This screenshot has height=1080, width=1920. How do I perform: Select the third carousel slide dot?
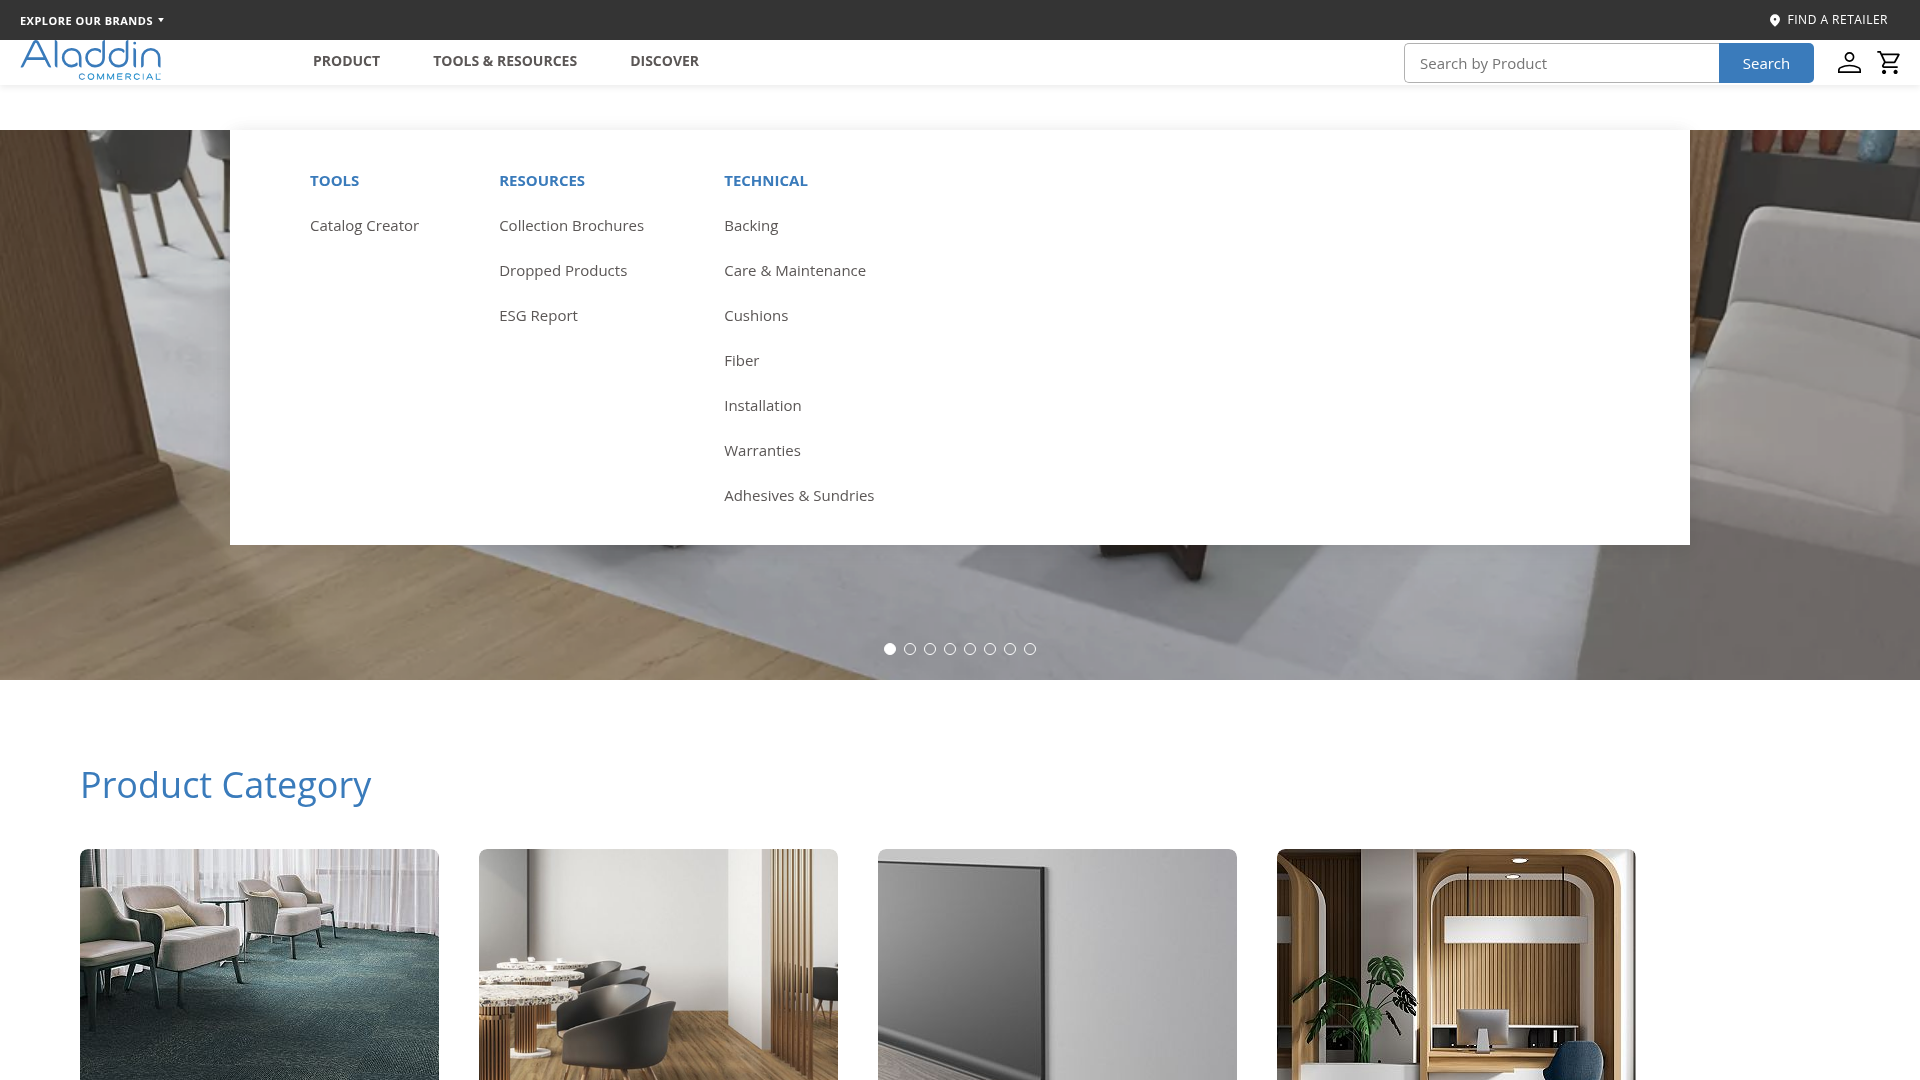click(930, 649)
